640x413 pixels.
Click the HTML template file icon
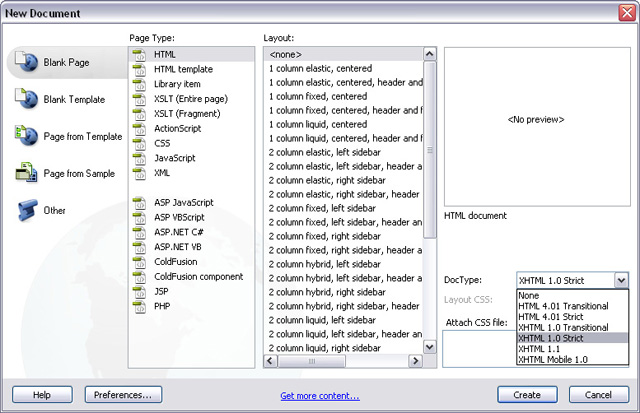tap(140, 69)
